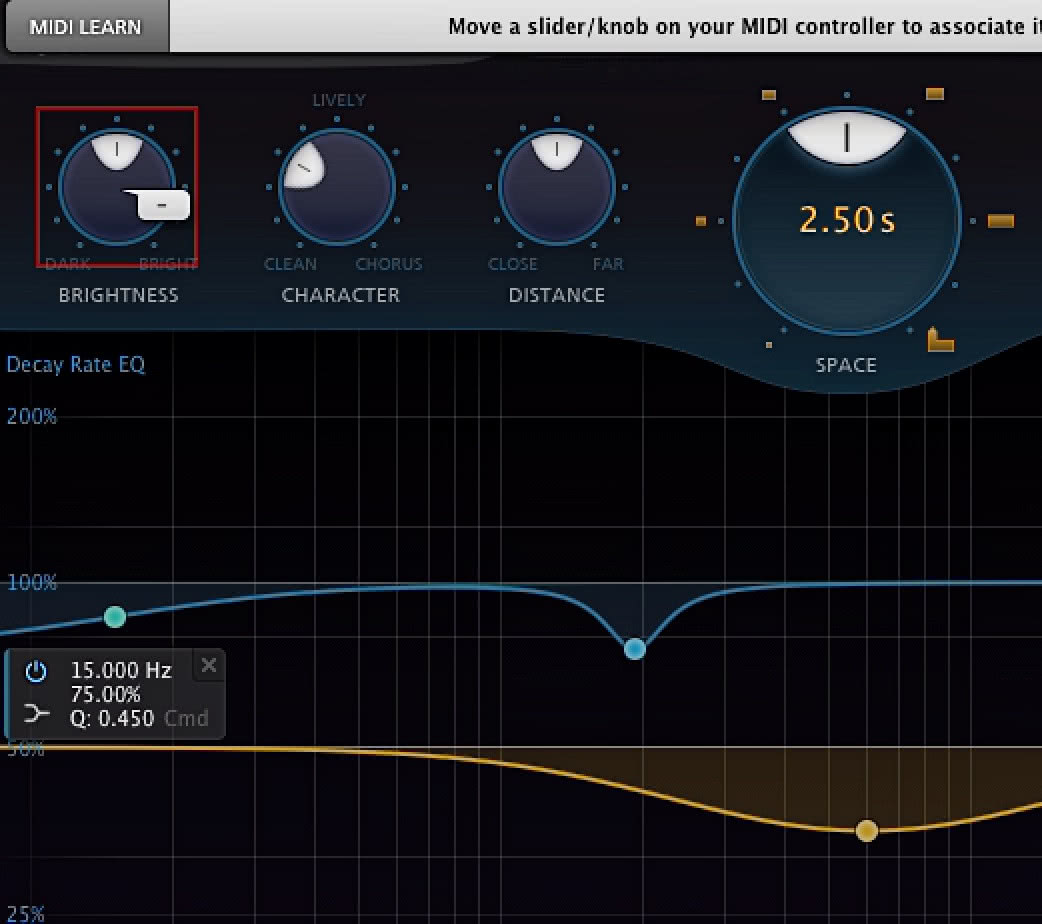Click the Character knob

pos(337,187)
